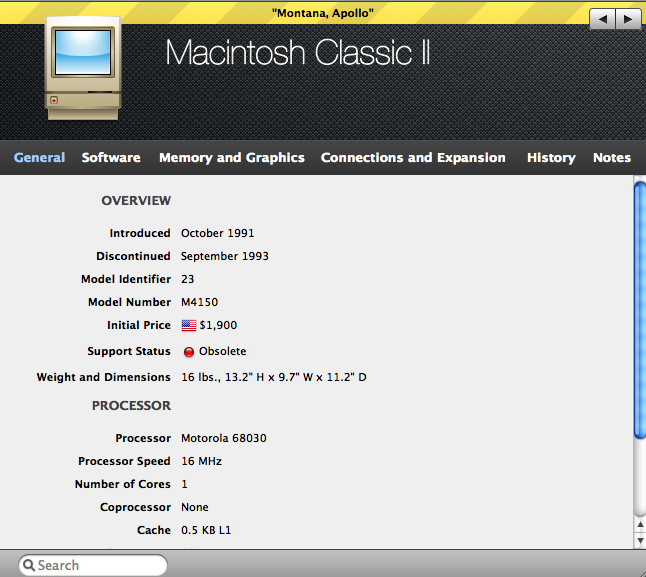Click the Initial Price label
The height and width of the screenshot is (577, 646).
click(139, 325)
